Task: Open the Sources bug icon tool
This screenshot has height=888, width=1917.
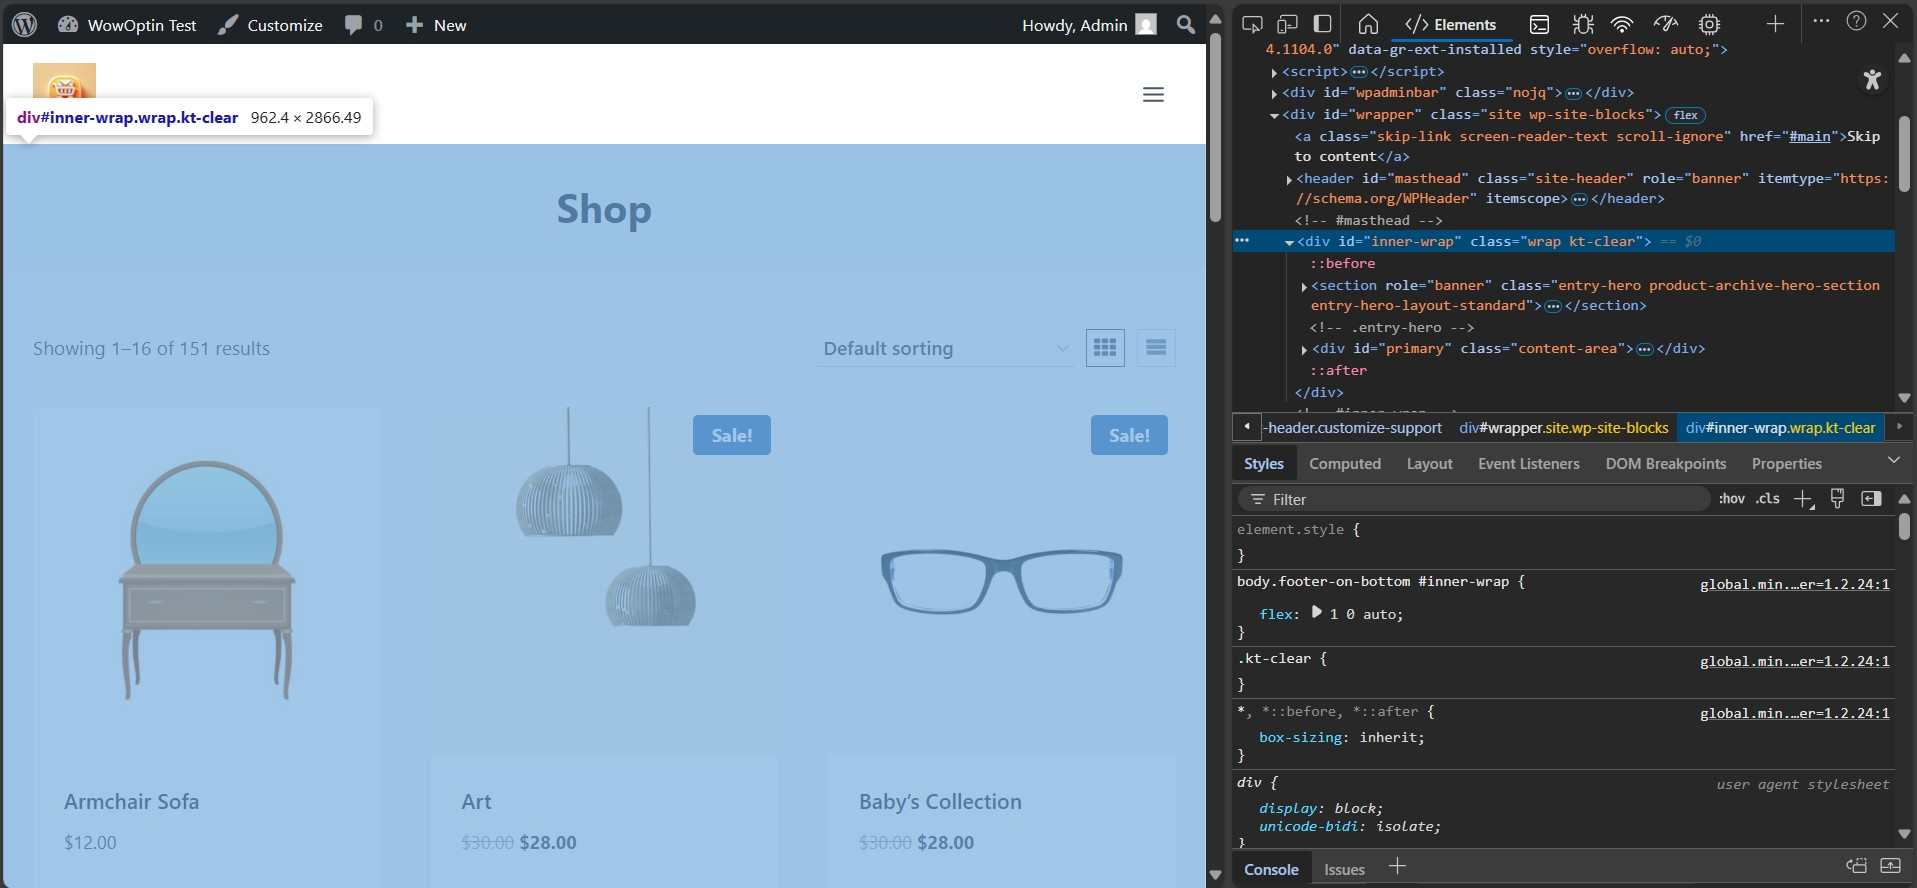Action: point(1583,24)
